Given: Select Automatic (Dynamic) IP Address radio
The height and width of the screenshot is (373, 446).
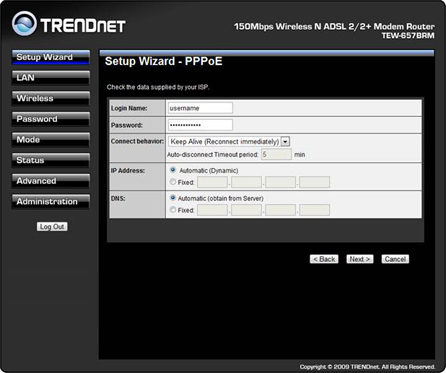Looking at the screenshot, I should click(173, 170).
